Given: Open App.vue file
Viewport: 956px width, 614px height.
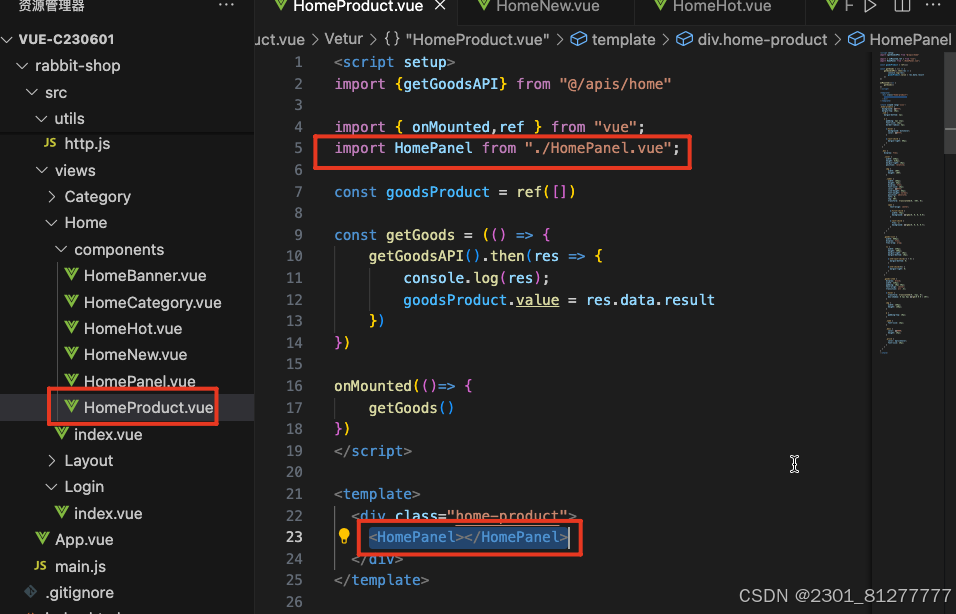Looking at the screenshot, I should [x=84, y=540].
